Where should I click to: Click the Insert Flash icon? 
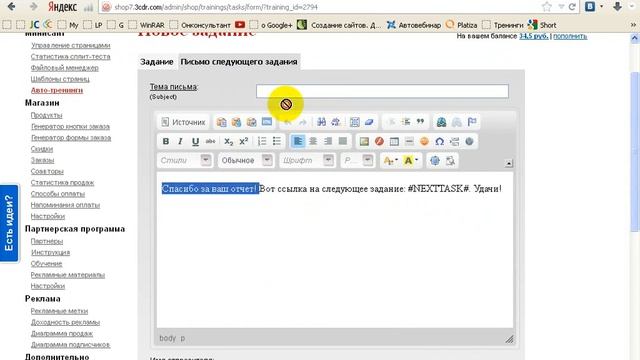pyautogui.click(x=379, y=141)
